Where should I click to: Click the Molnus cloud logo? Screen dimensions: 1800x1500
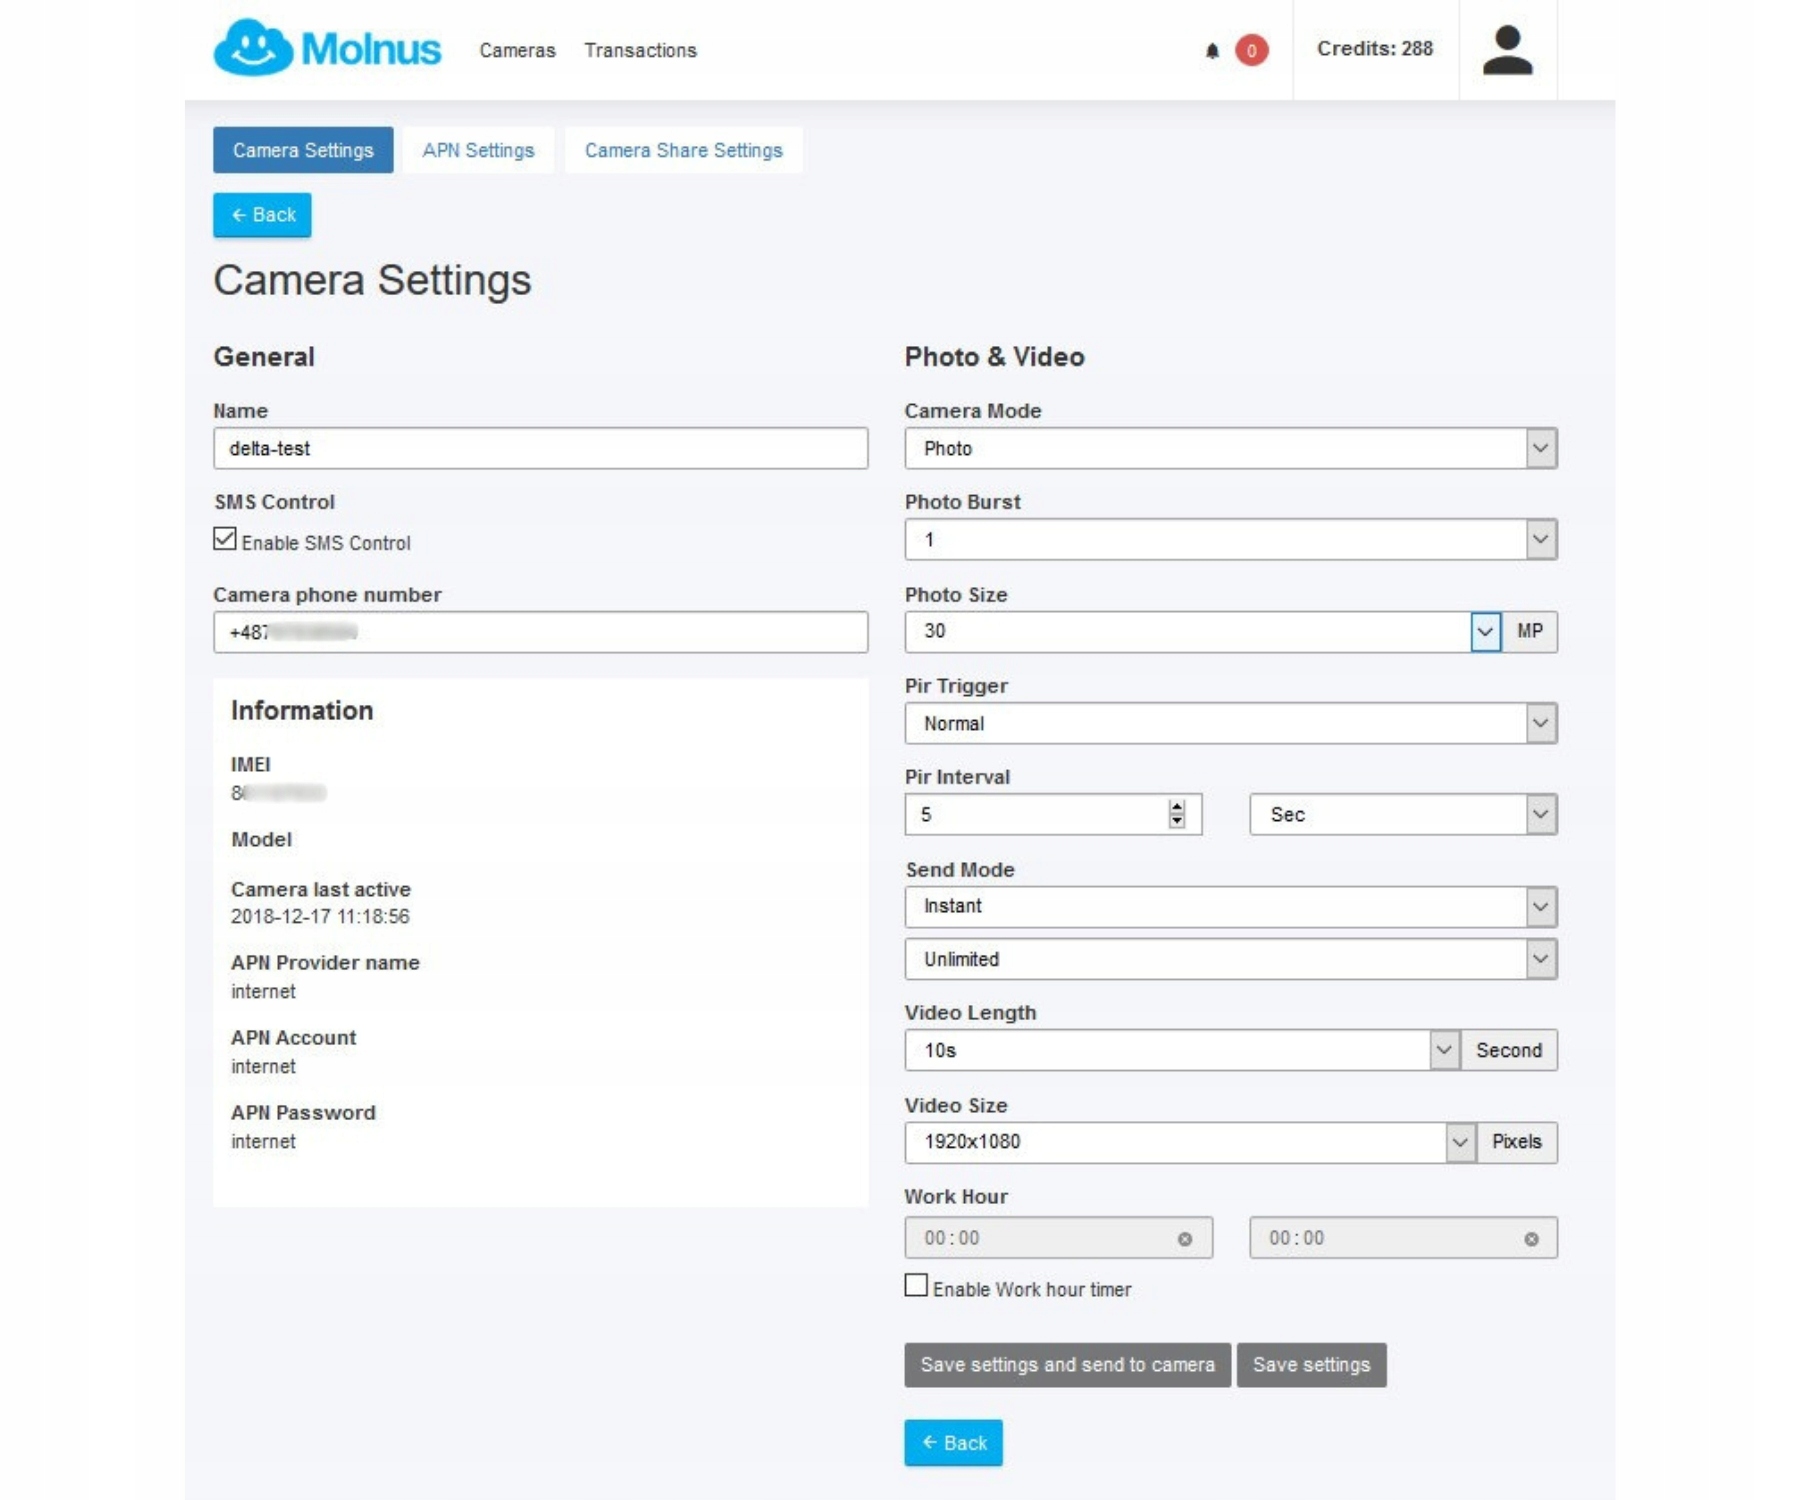(x=254, y=48)
